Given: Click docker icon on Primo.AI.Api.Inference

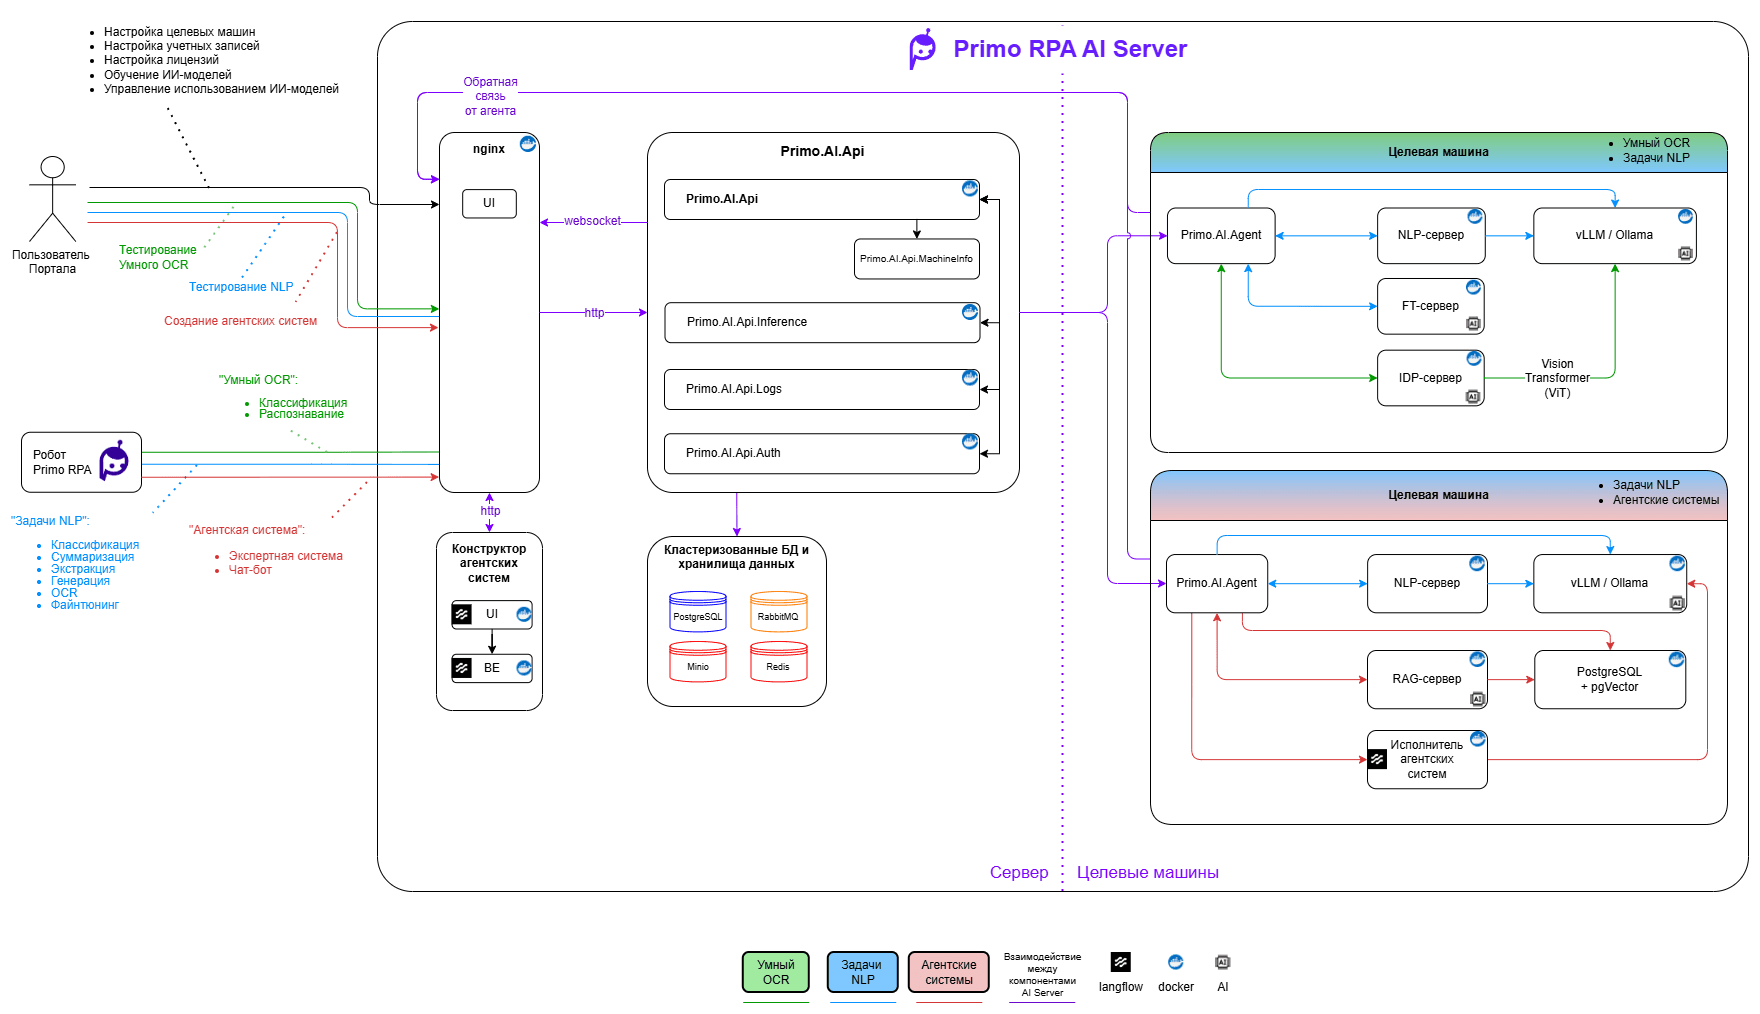Looking at the screenshot, I should pos(969,312).
